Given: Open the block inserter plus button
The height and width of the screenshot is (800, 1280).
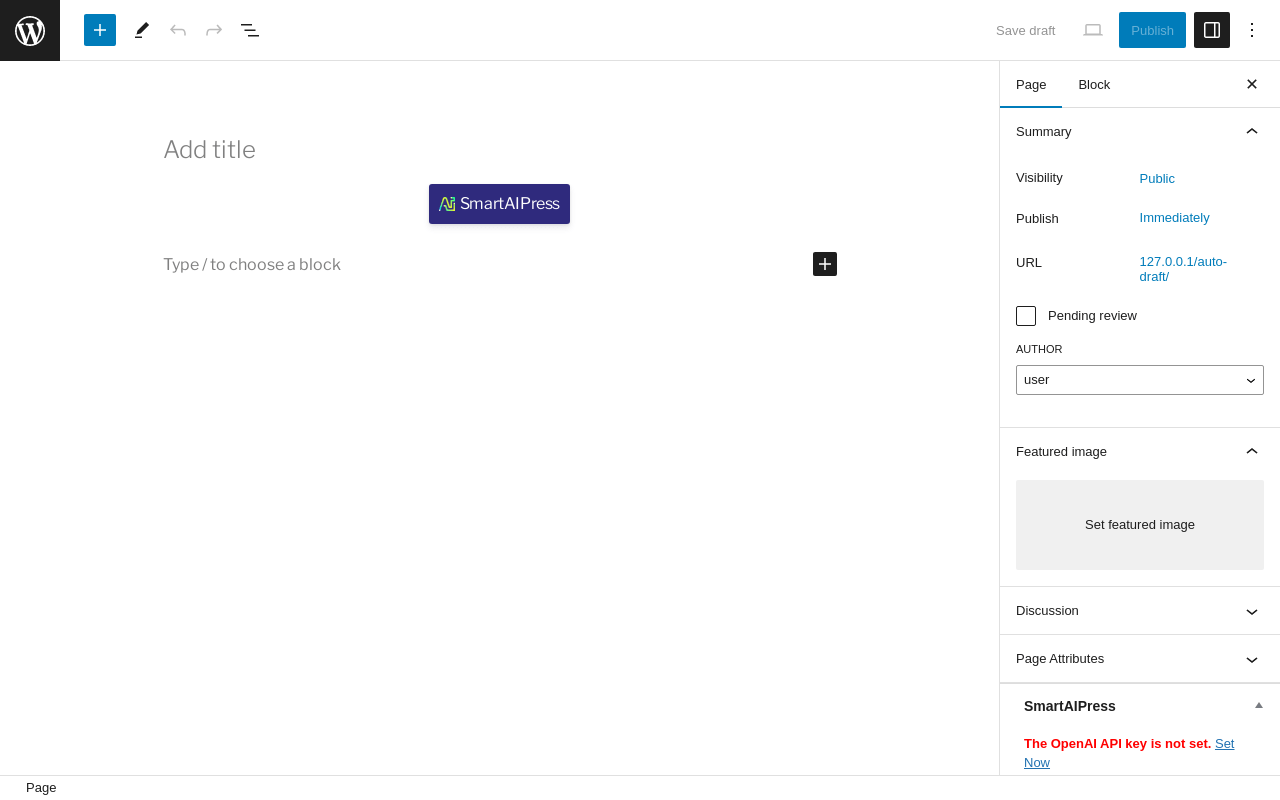Looking at the screenshot, I should (x=100, y=30).
